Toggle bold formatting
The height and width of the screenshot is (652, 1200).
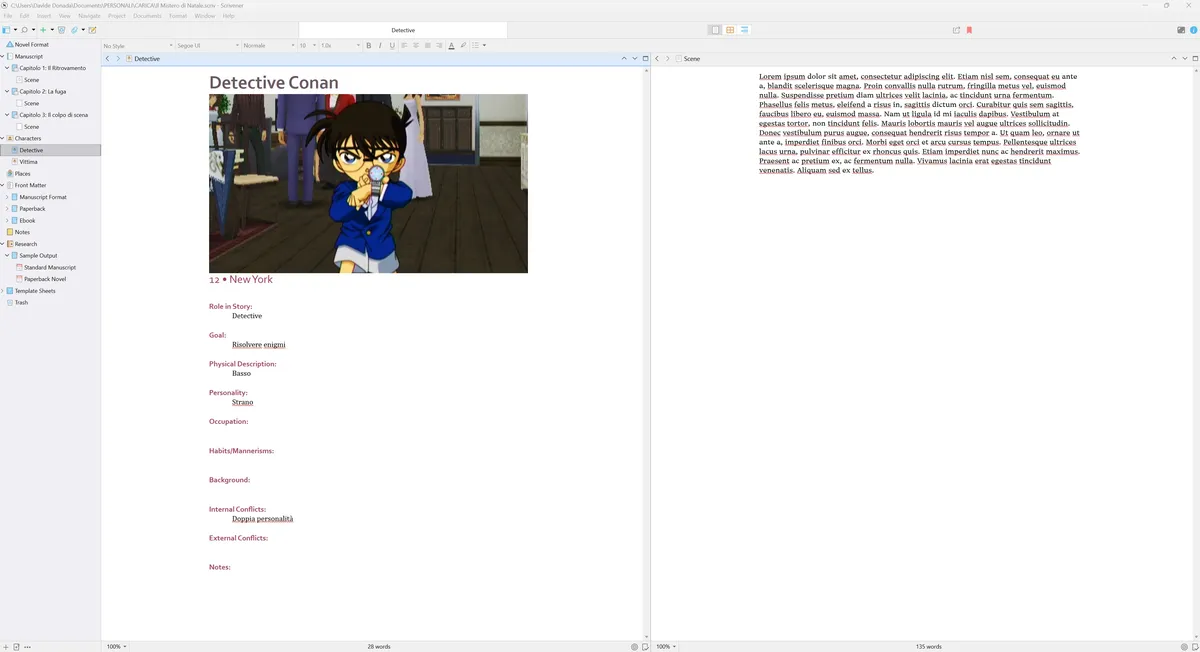click(x=368, y=45)
